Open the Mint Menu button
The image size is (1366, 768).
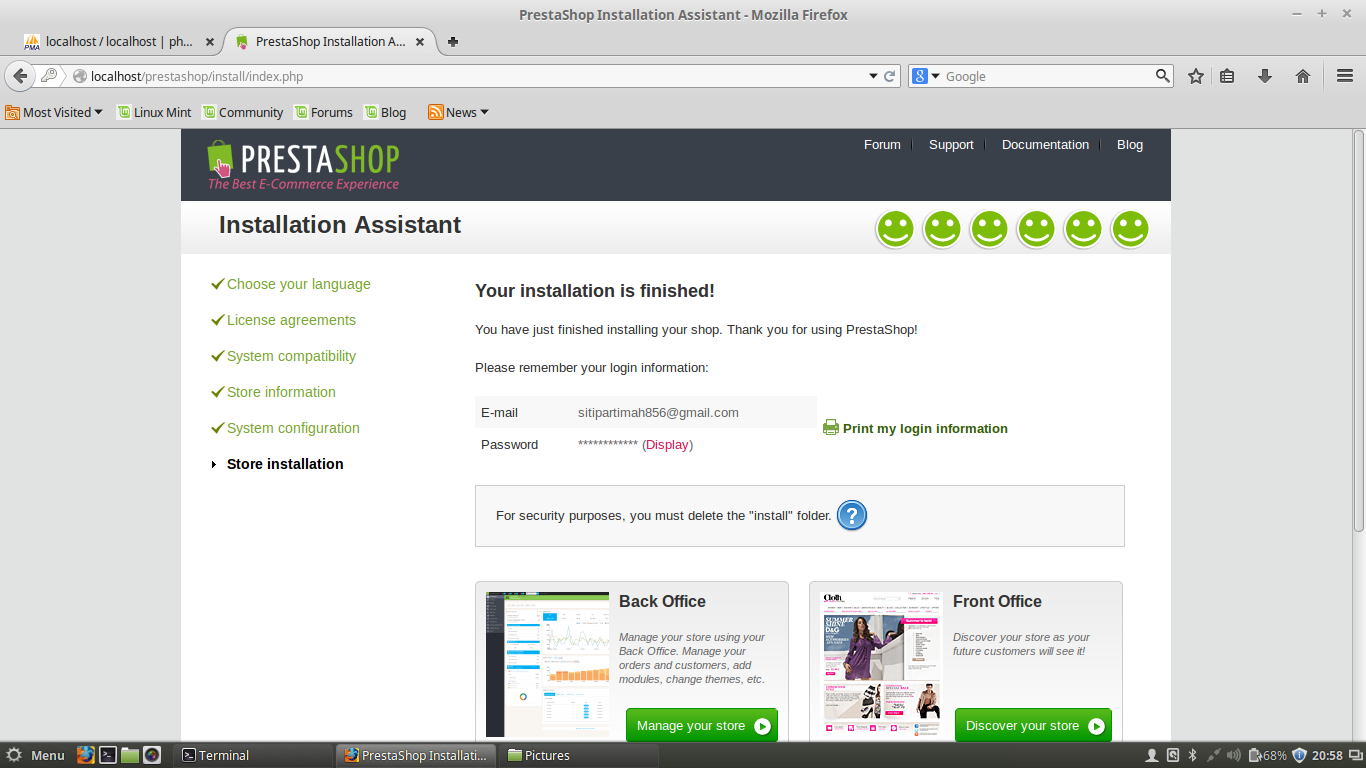click(x=36, y=755)
